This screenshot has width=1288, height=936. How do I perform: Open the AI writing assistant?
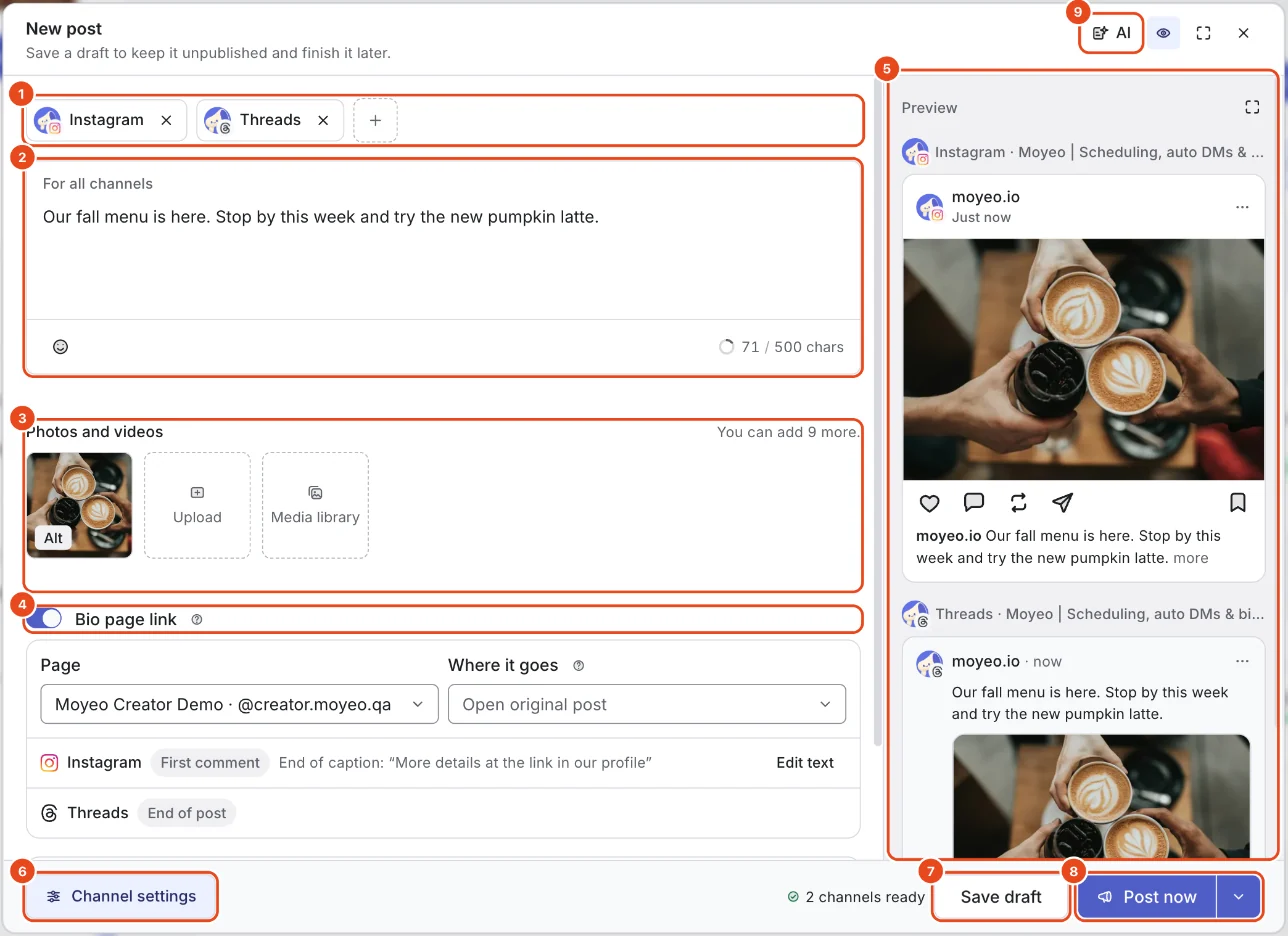coord(1111,33)
